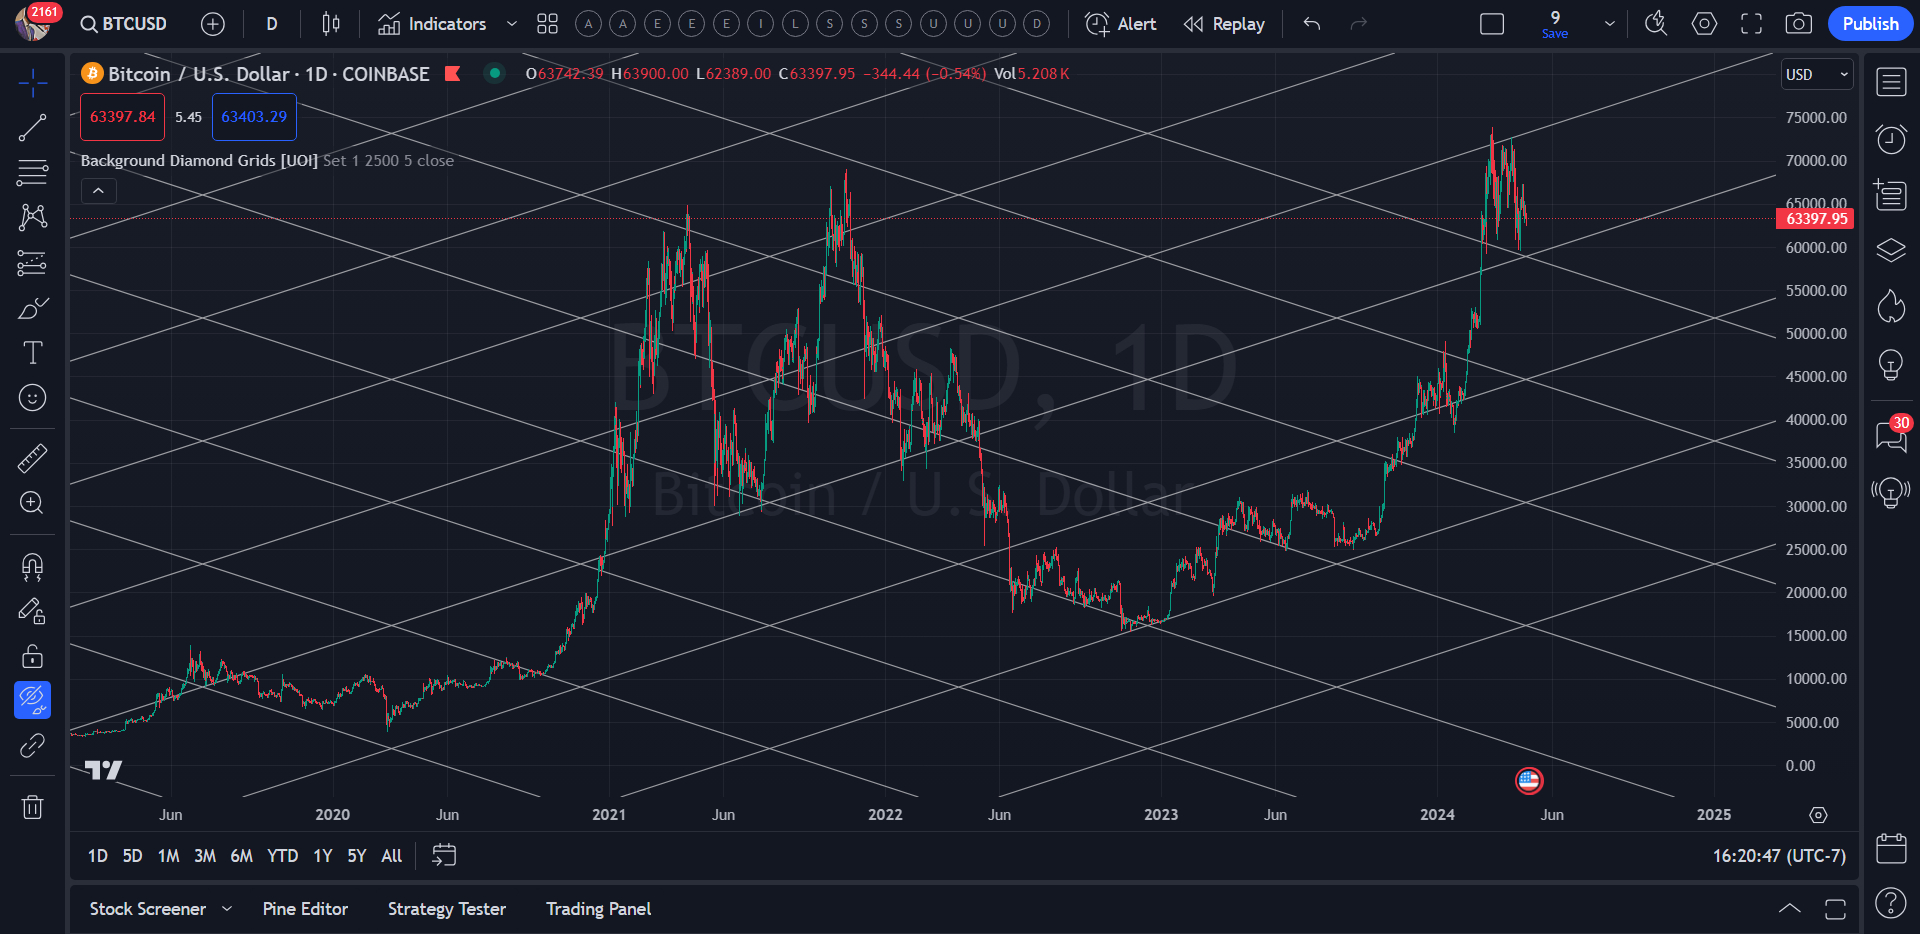Open the candlestick chart type menu
This screenshot has height=934, width=1920.
(x=331, y=24)
